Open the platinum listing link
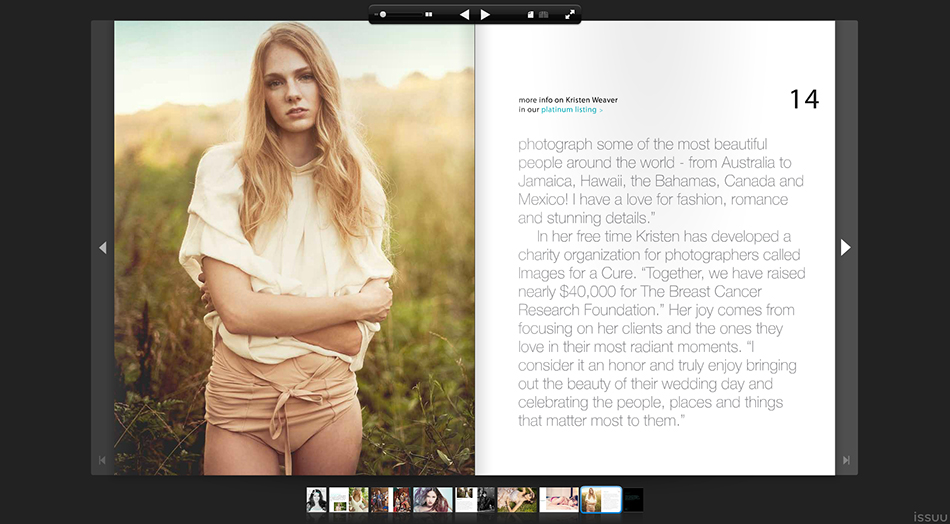The image size is (950, 524). 568,110
